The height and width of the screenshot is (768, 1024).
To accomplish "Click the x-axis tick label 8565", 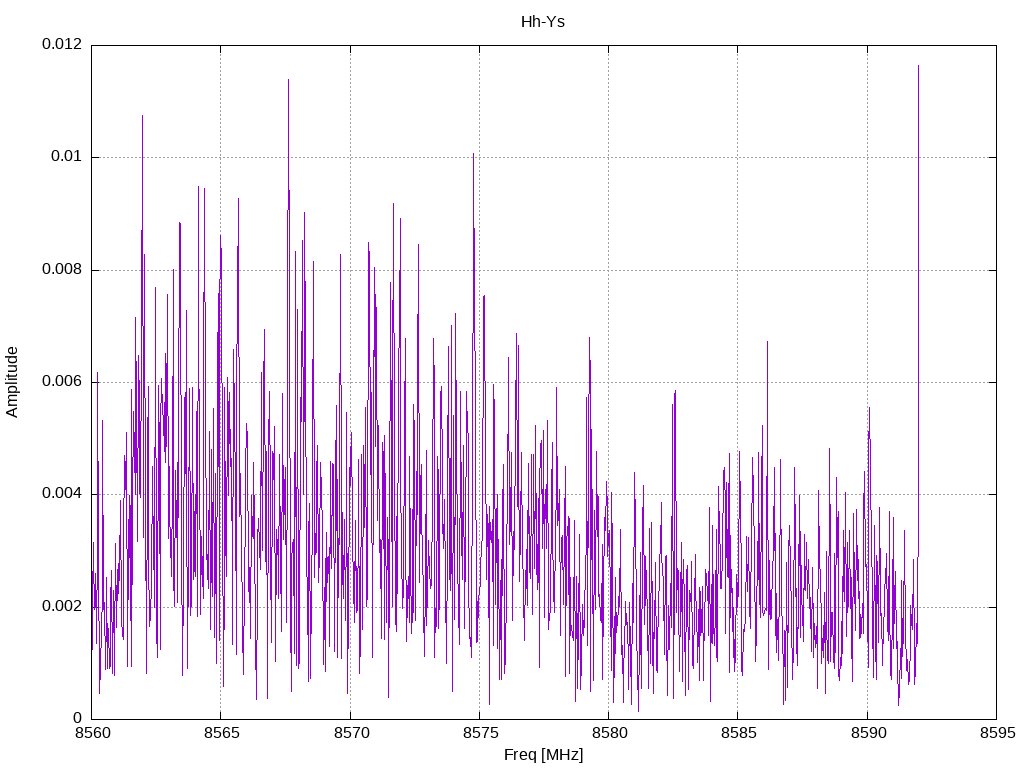I will point(221,733).
